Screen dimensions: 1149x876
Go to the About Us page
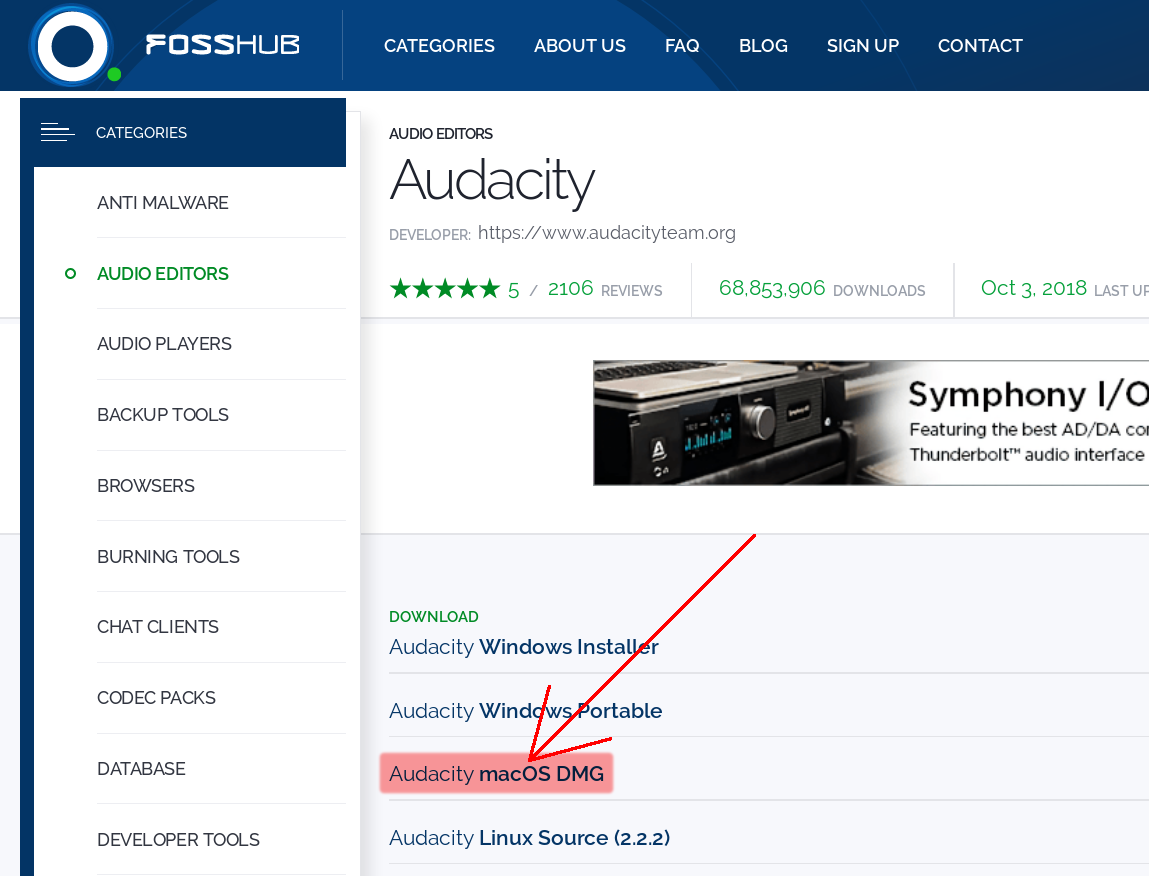coord(580,45)
